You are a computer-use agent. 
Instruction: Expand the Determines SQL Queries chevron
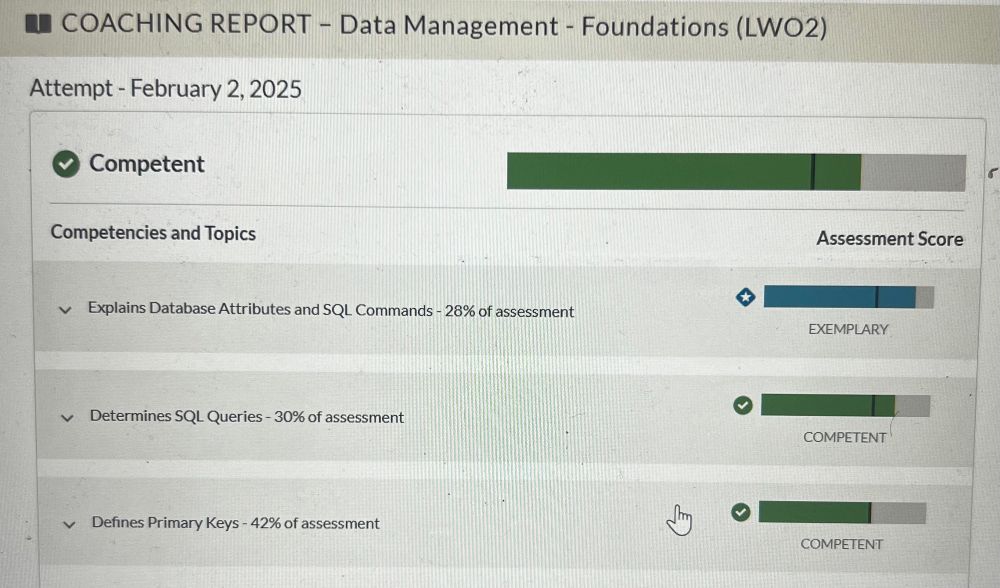[67, 418]
